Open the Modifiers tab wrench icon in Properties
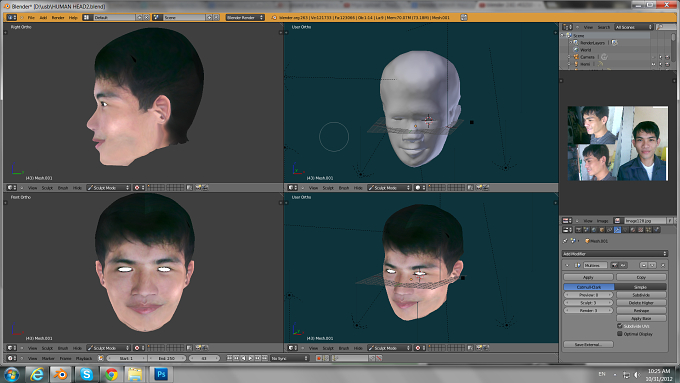This screenshot has width=680, height=383. [617, 229]
